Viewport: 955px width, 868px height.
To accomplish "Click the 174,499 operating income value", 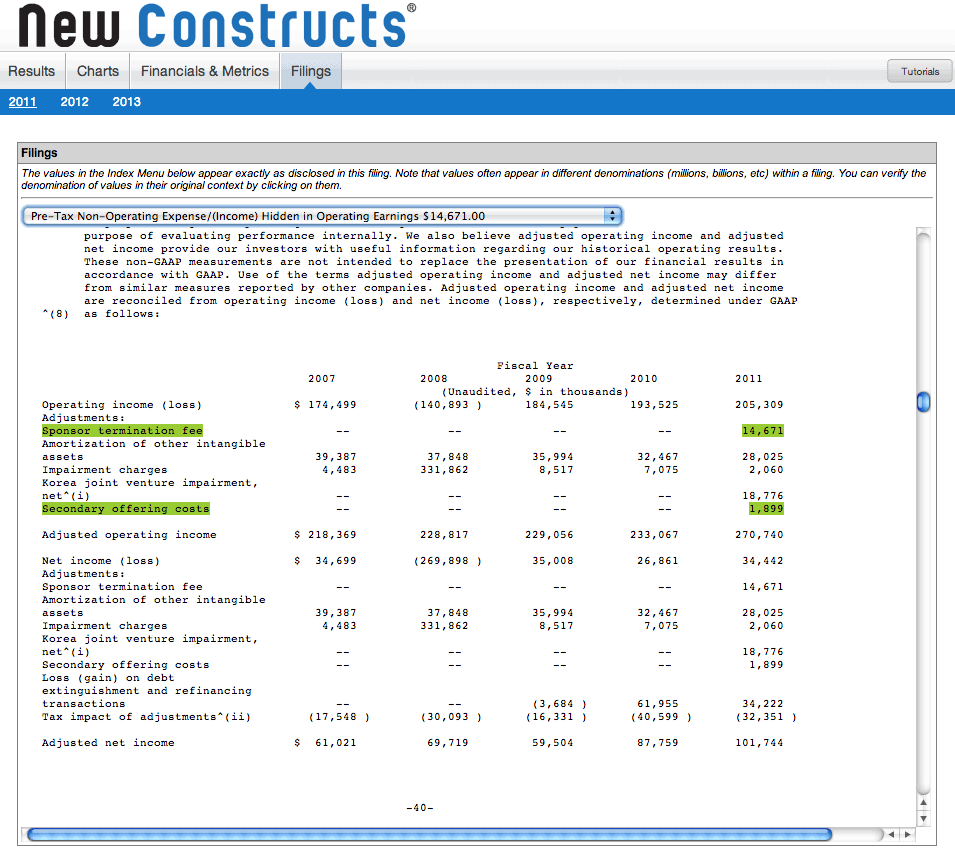I will click(x=332, y=405).
